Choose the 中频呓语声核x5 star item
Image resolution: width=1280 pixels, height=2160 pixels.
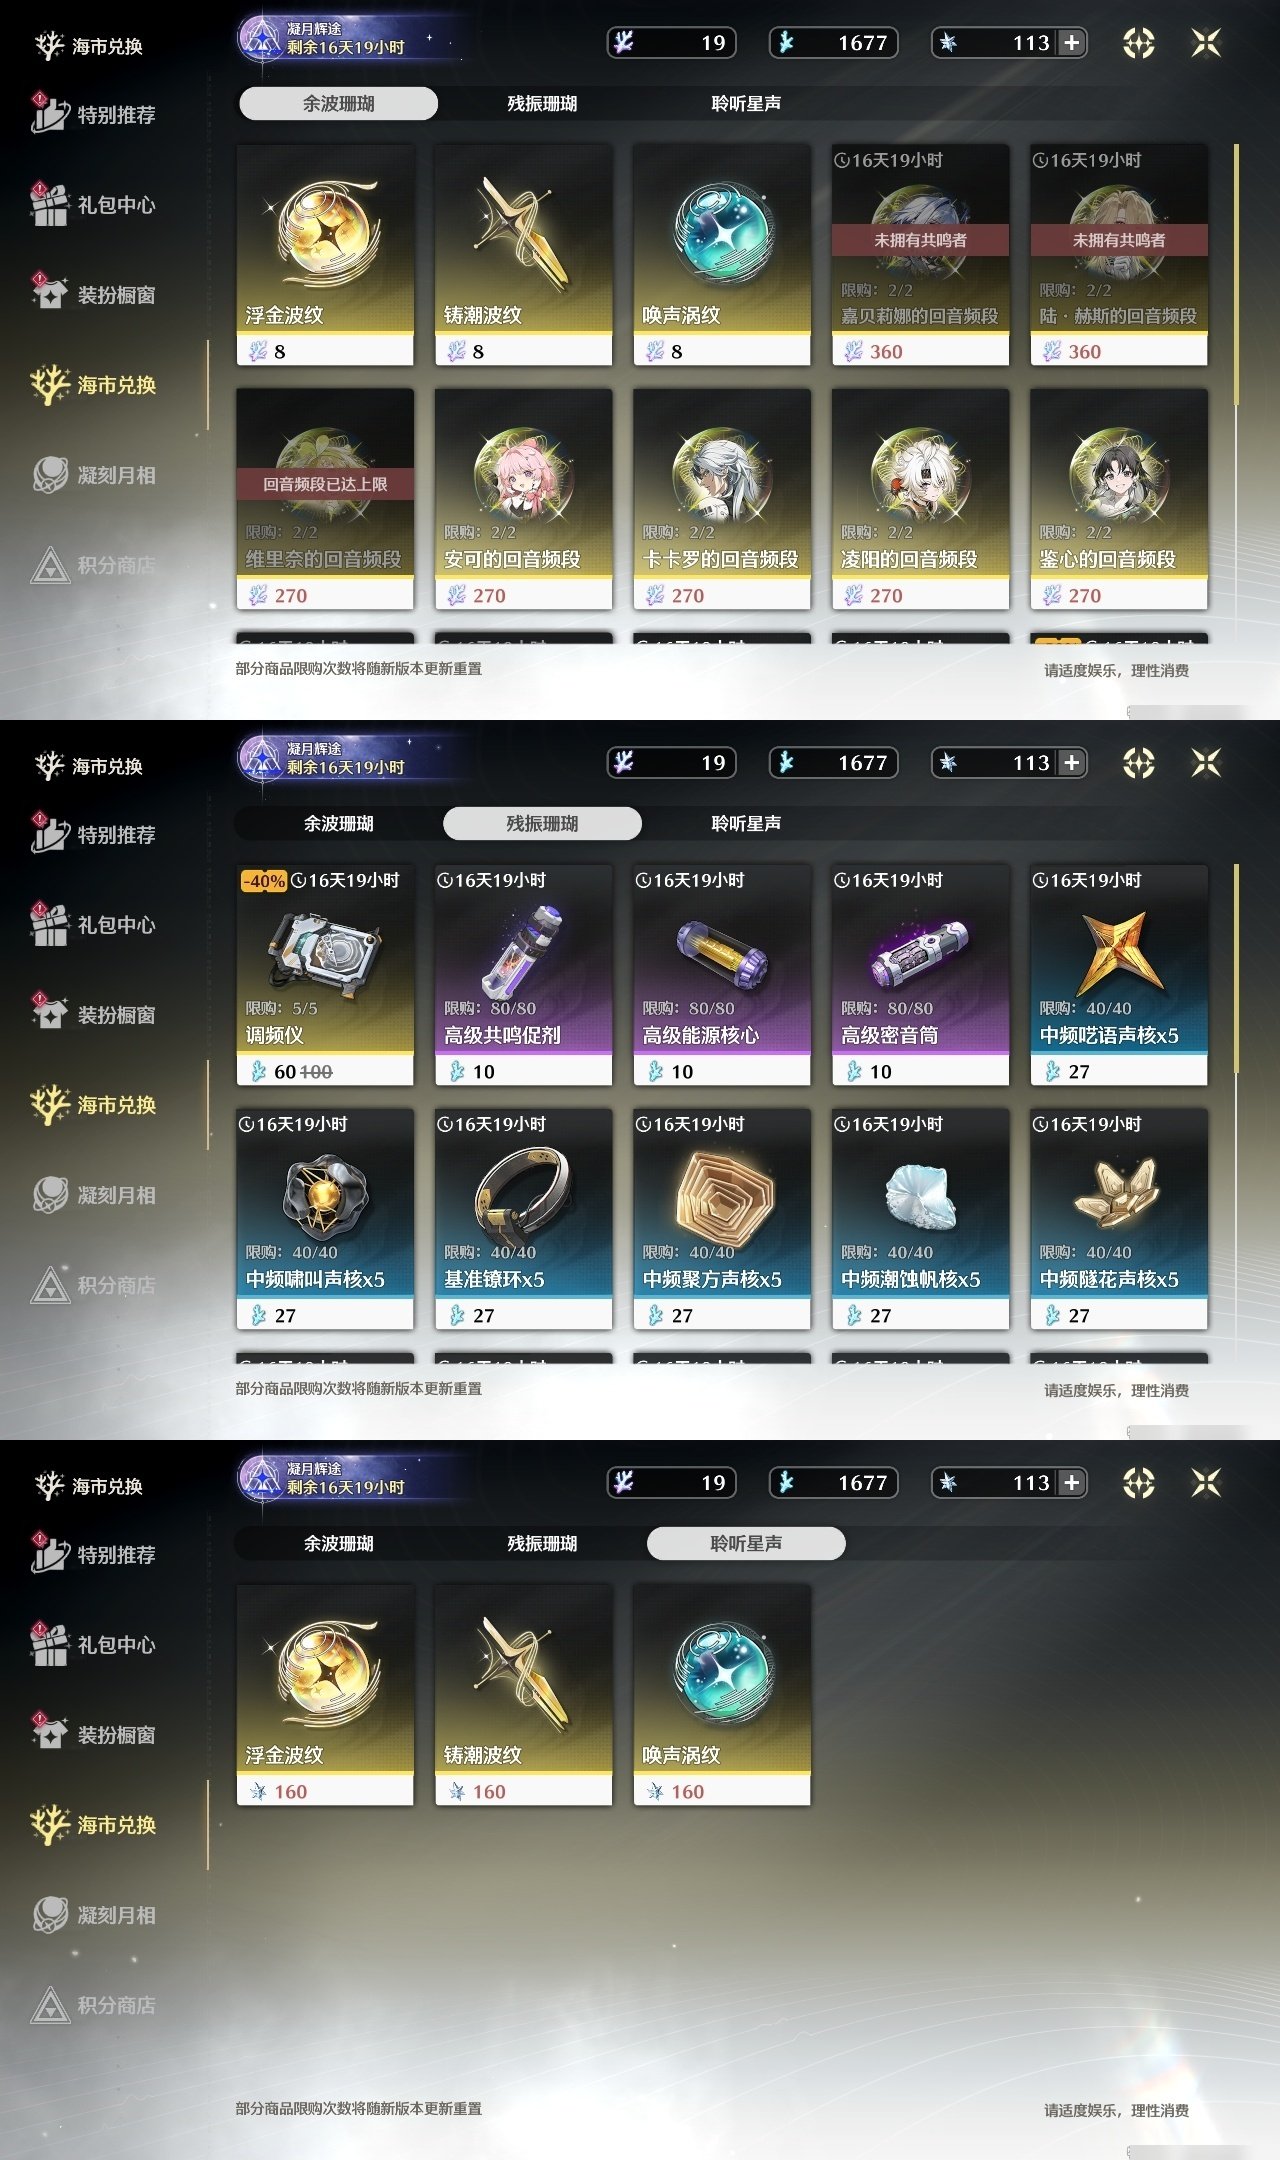click(1118, 975)
